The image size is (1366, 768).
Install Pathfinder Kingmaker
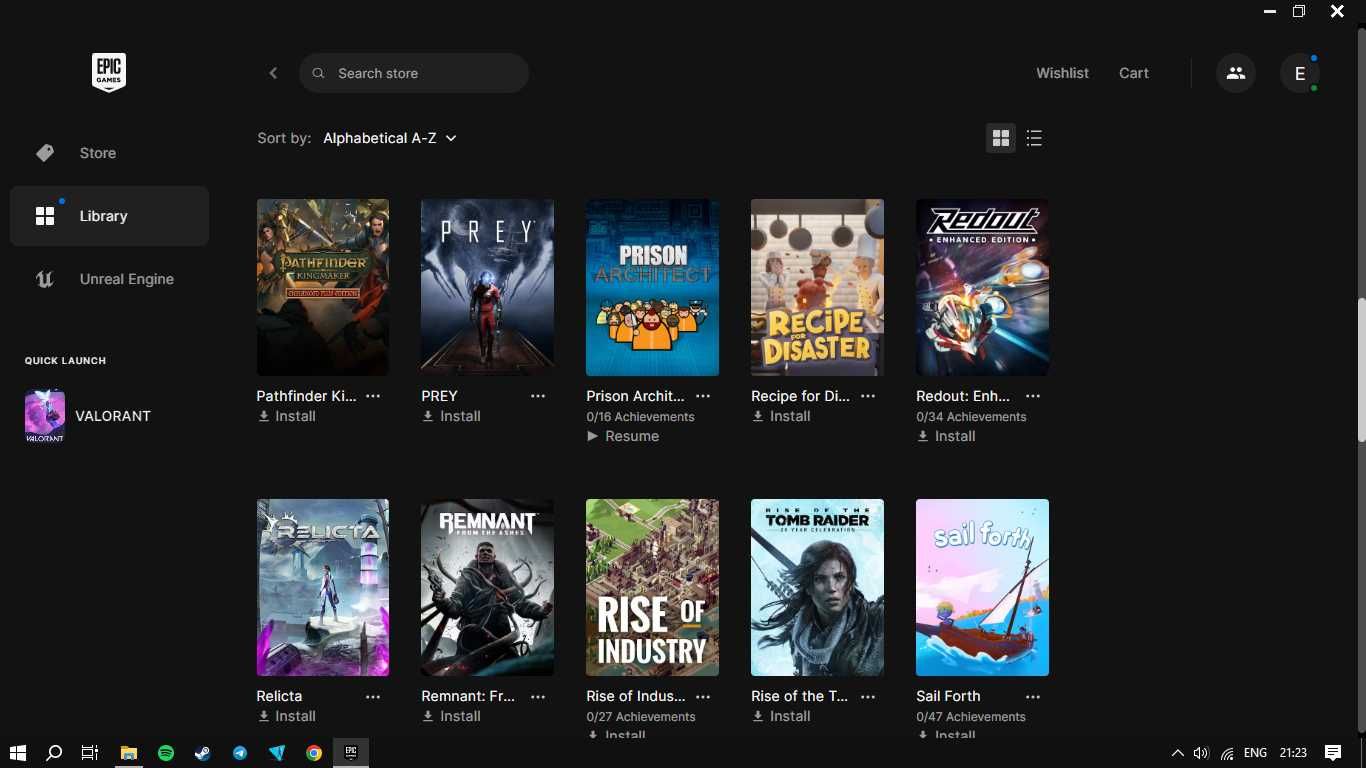pyautogui.click(x=287, y=416)
